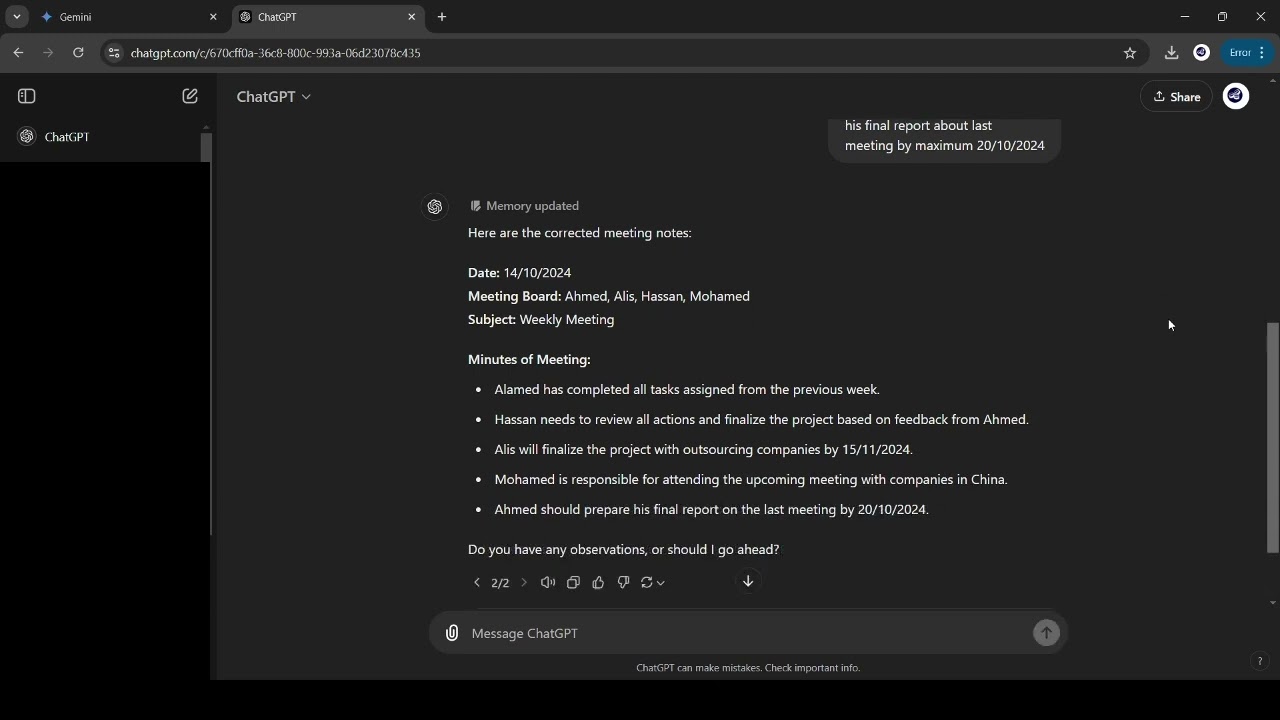Click the chat area vertical scrollbar
Viewport: 1280px width, 720px height.
coord(1273,437)
